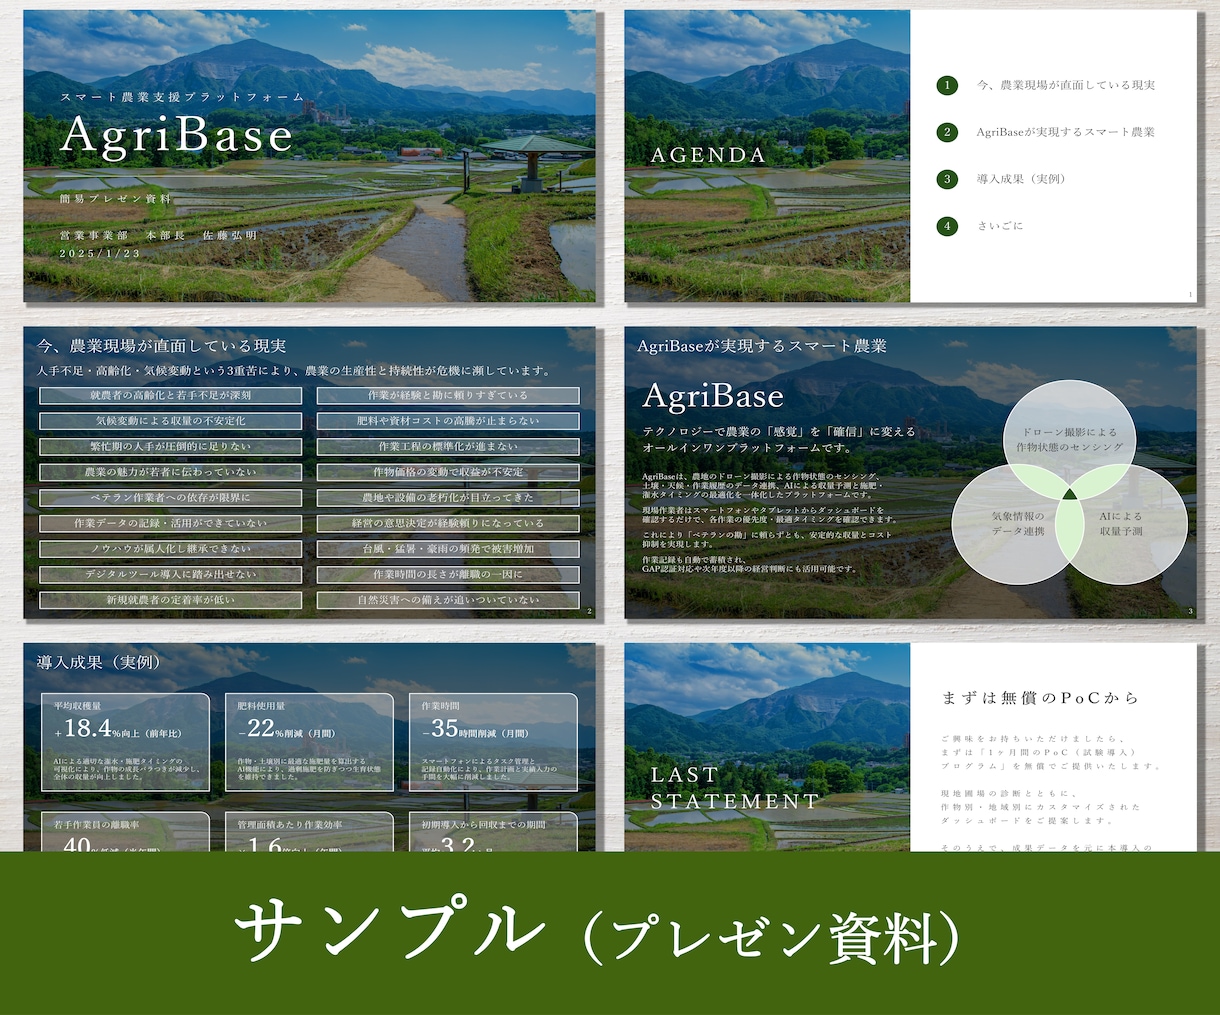The image size is (1220, 1015).
Task: Click the box 新規就農者の定着率が低い
Action: [x=171, y=600]
